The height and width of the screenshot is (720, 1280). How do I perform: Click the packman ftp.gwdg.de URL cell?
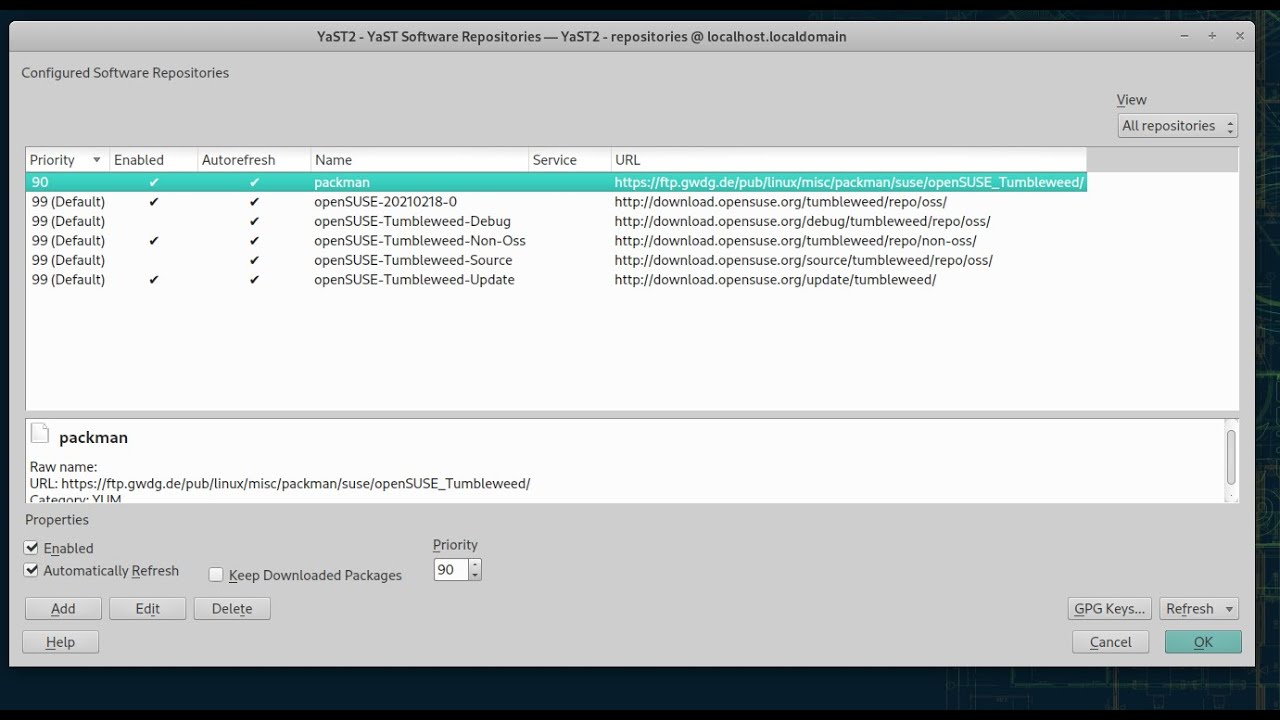click(x=849, y=182)
